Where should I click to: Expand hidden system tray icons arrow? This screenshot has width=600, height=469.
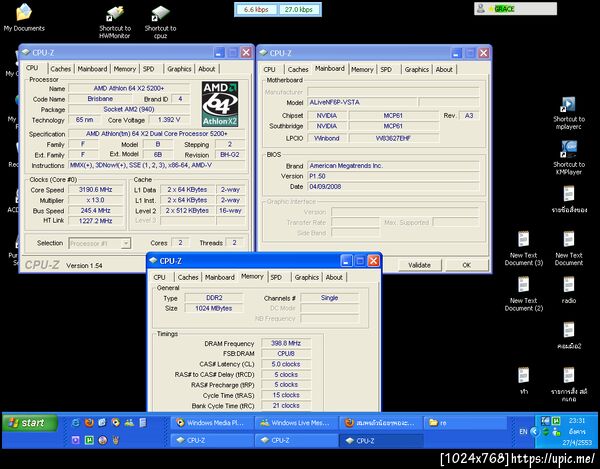pos(534,432)
